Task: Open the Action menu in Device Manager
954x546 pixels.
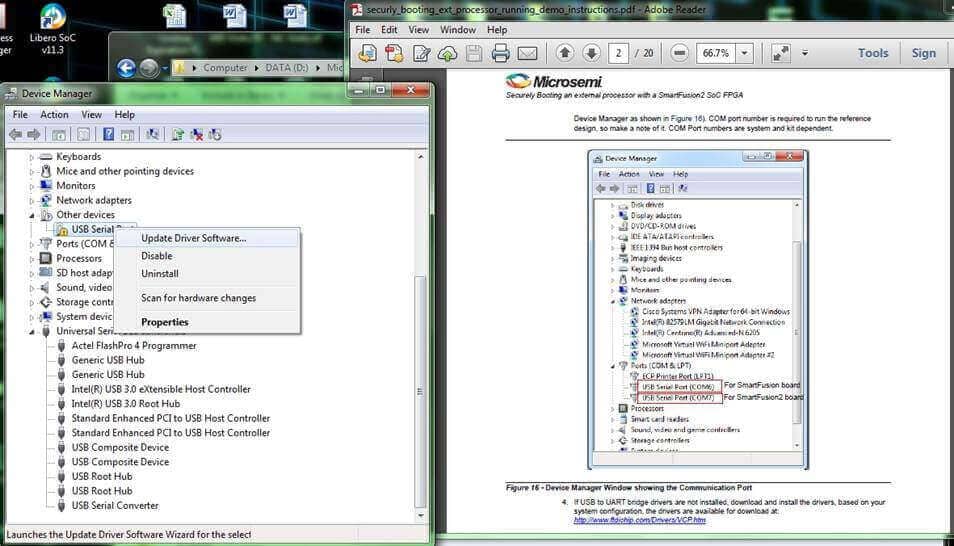Action: [54, 115]
